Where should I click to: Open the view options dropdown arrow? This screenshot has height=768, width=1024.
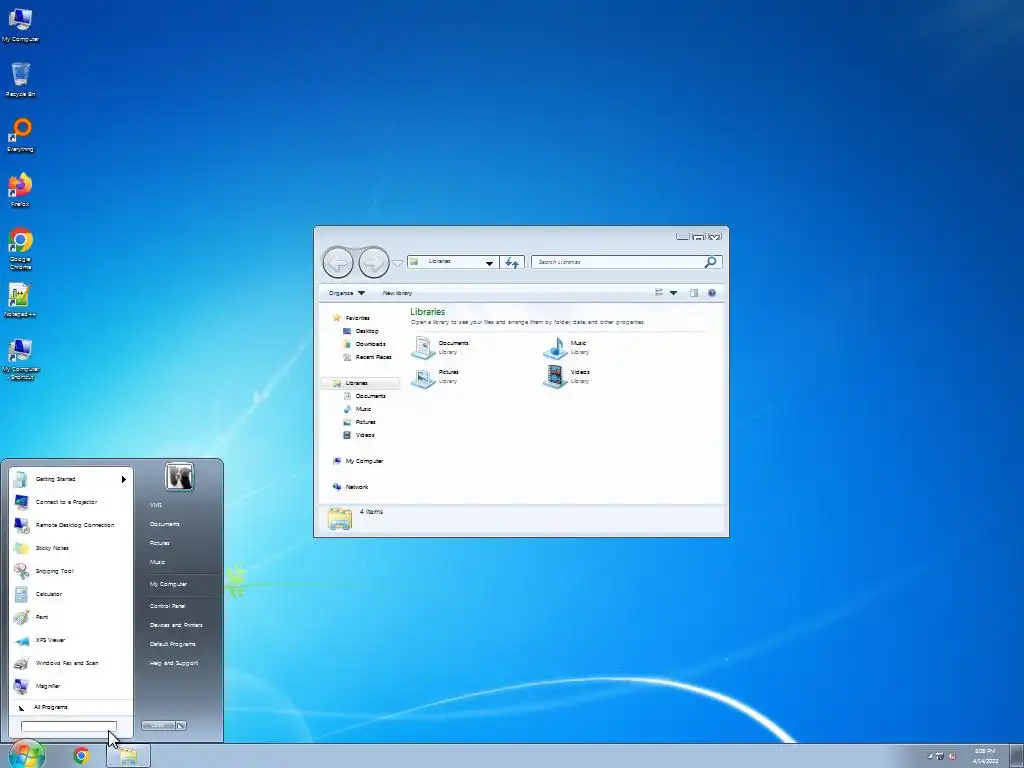point(673,293)
